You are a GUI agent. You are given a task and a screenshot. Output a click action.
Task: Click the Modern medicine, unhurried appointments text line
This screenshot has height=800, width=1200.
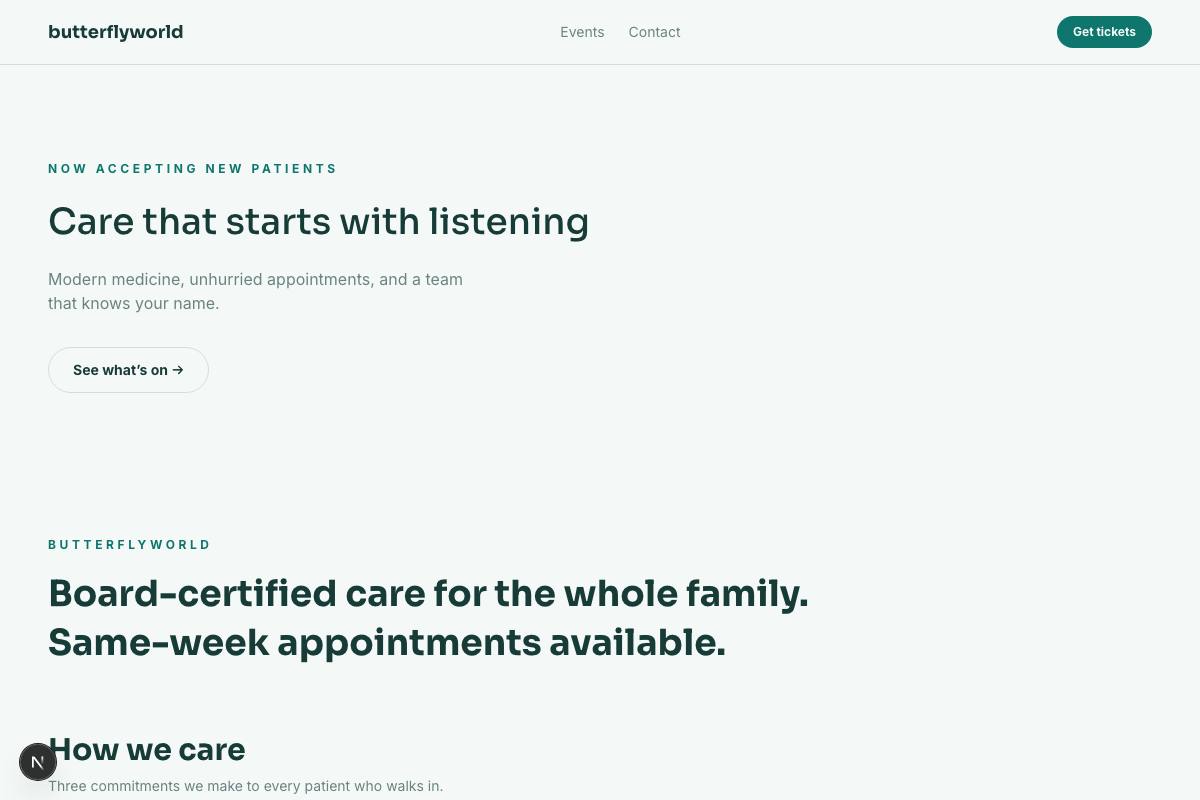tap(255, 279)
